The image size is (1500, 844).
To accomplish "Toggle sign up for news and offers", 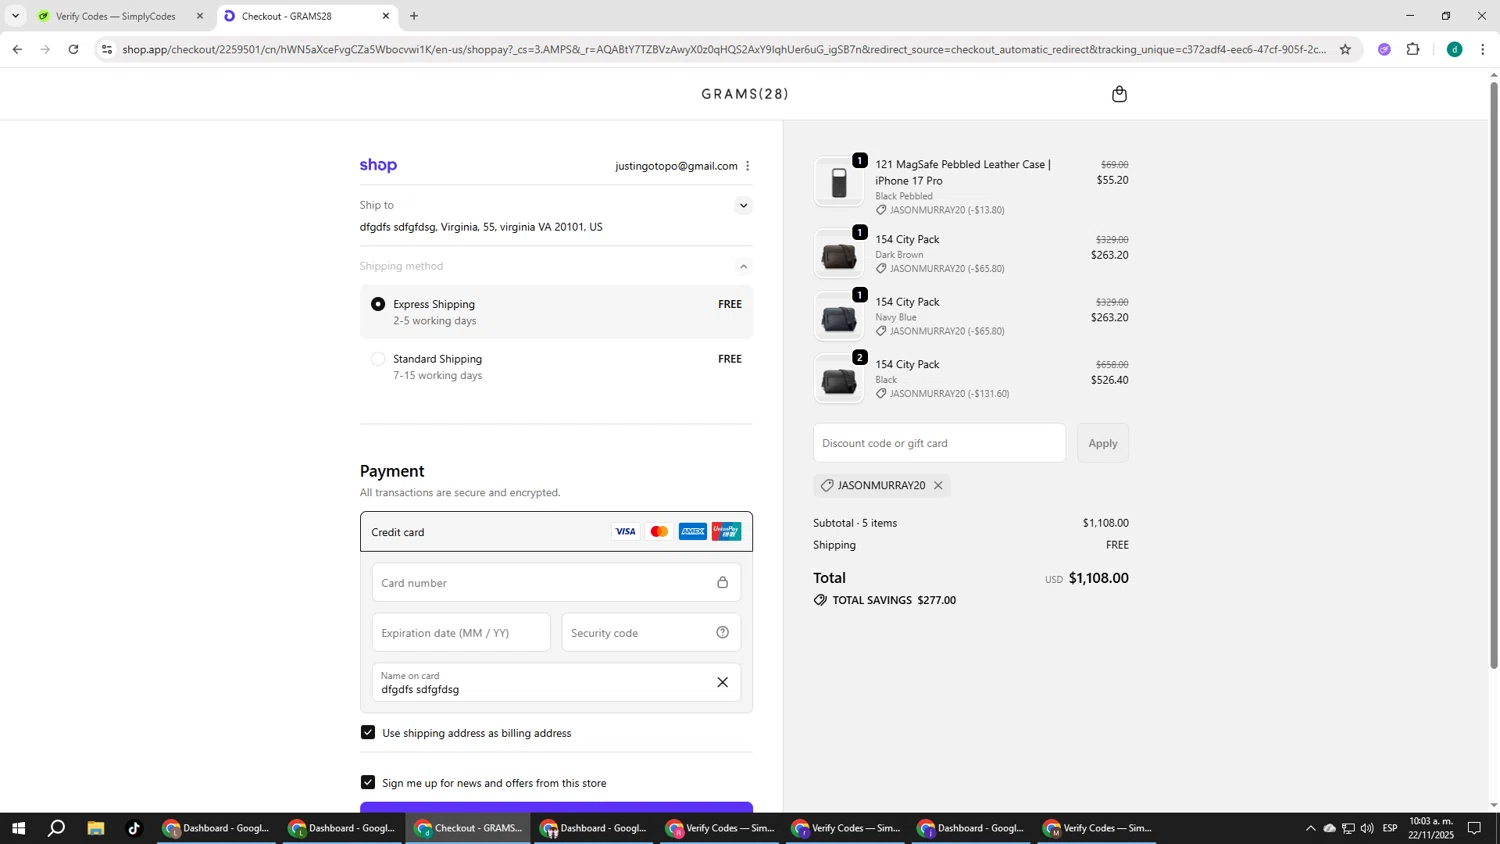I will point(368,783).
